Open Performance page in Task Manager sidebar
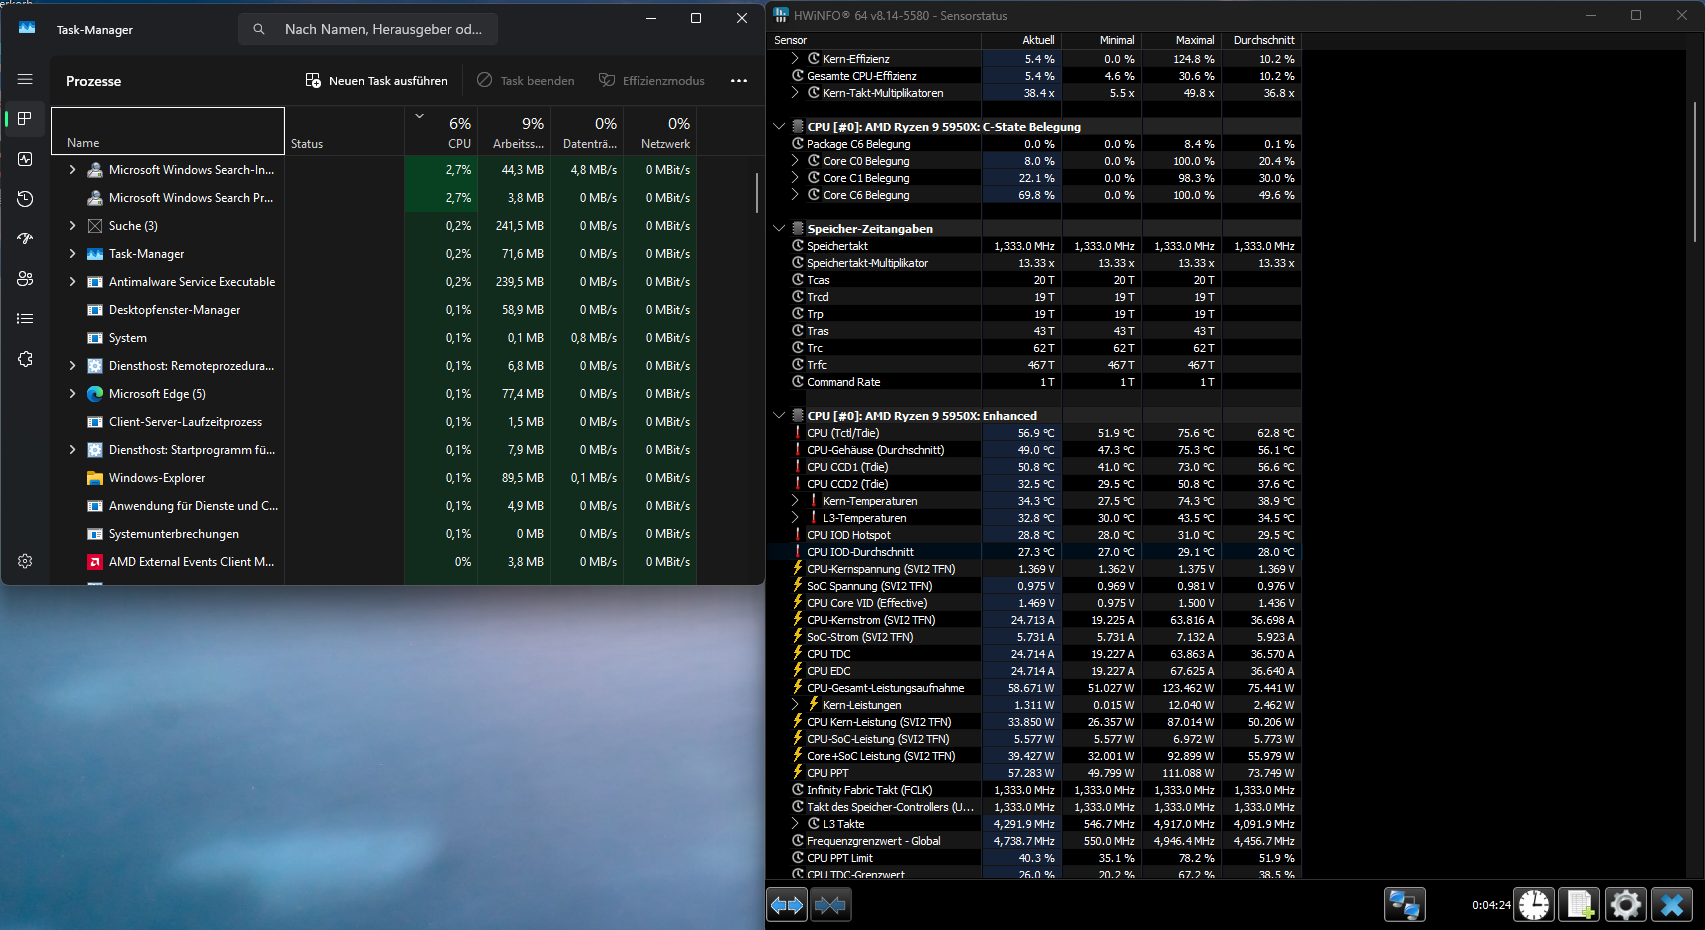 pos(25,159)
